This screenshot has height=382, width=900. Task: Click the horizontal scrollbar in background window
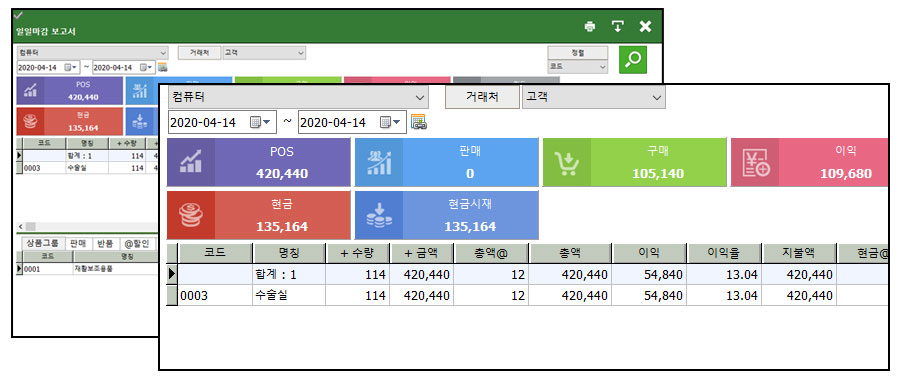click(x=86, y=227)
